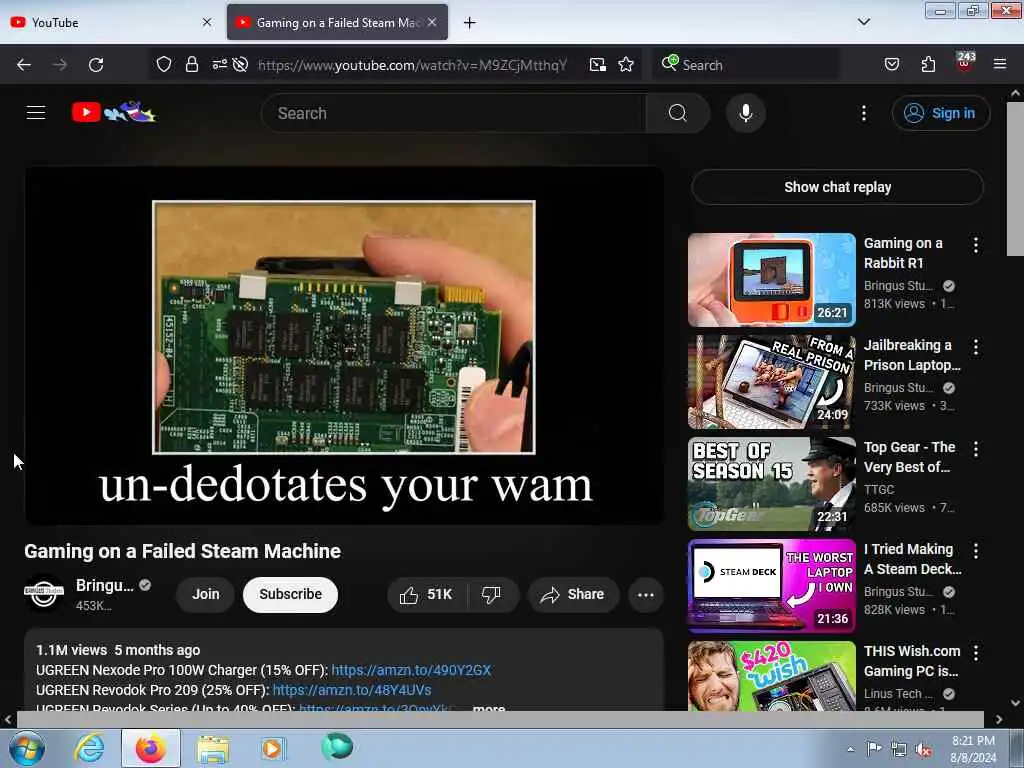Click the vertical page scrollbar thumb

click(x=1015, y=178)
